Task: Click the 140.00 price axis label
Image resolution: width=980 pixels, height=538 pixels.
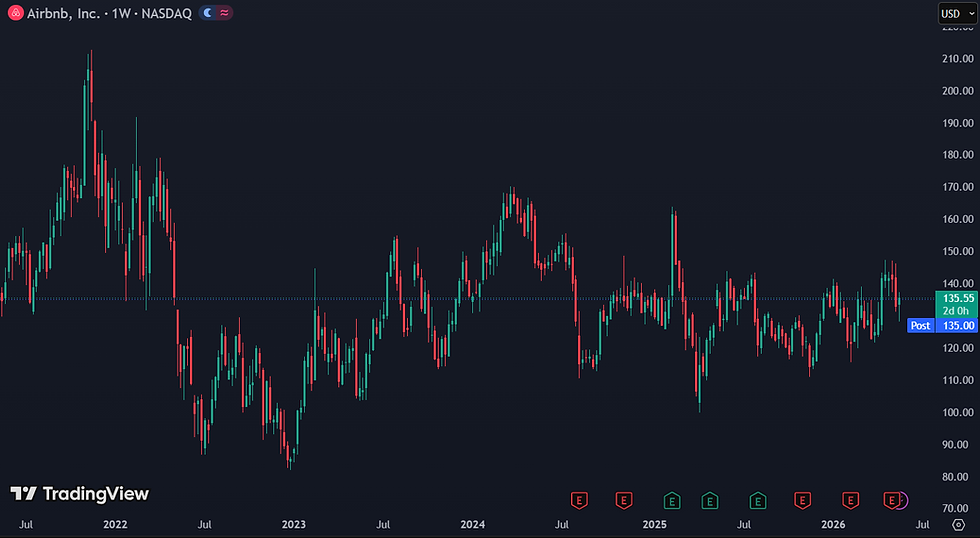Action: point(958,284)
